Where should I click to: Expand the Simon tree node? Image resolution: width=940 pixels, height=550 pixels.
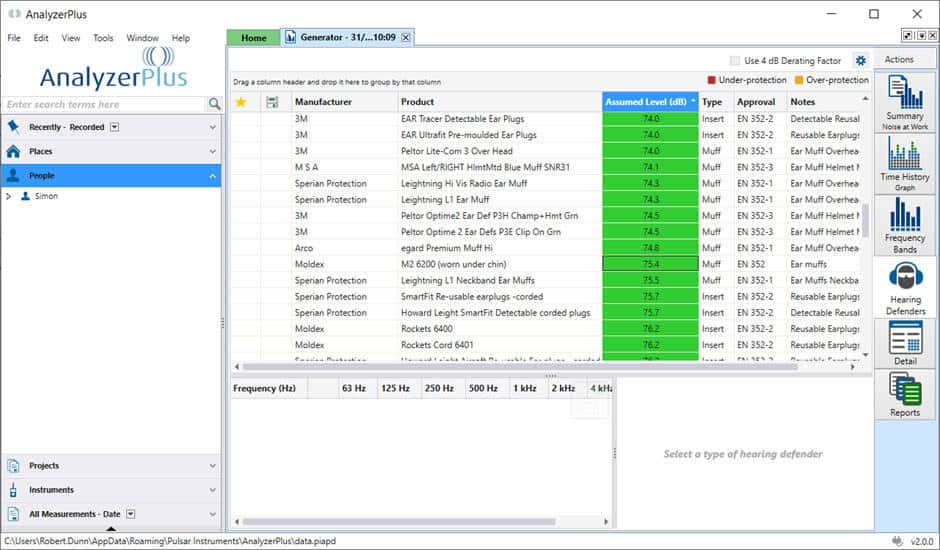point(9,197)
